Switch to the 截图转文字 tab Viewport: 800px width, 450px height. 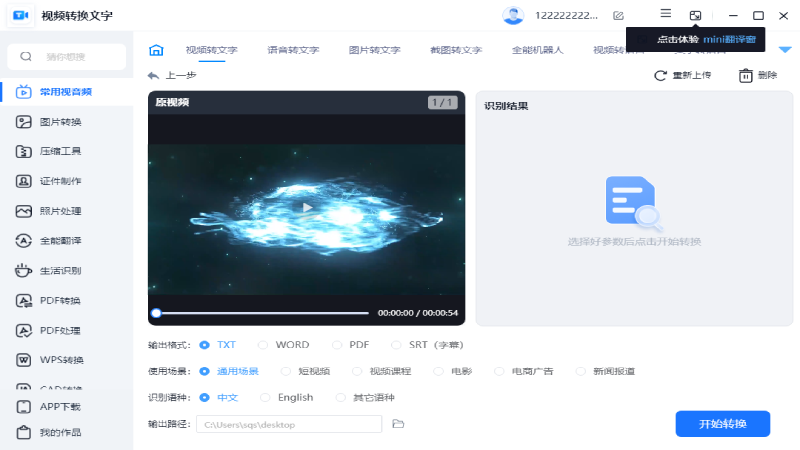456,50
